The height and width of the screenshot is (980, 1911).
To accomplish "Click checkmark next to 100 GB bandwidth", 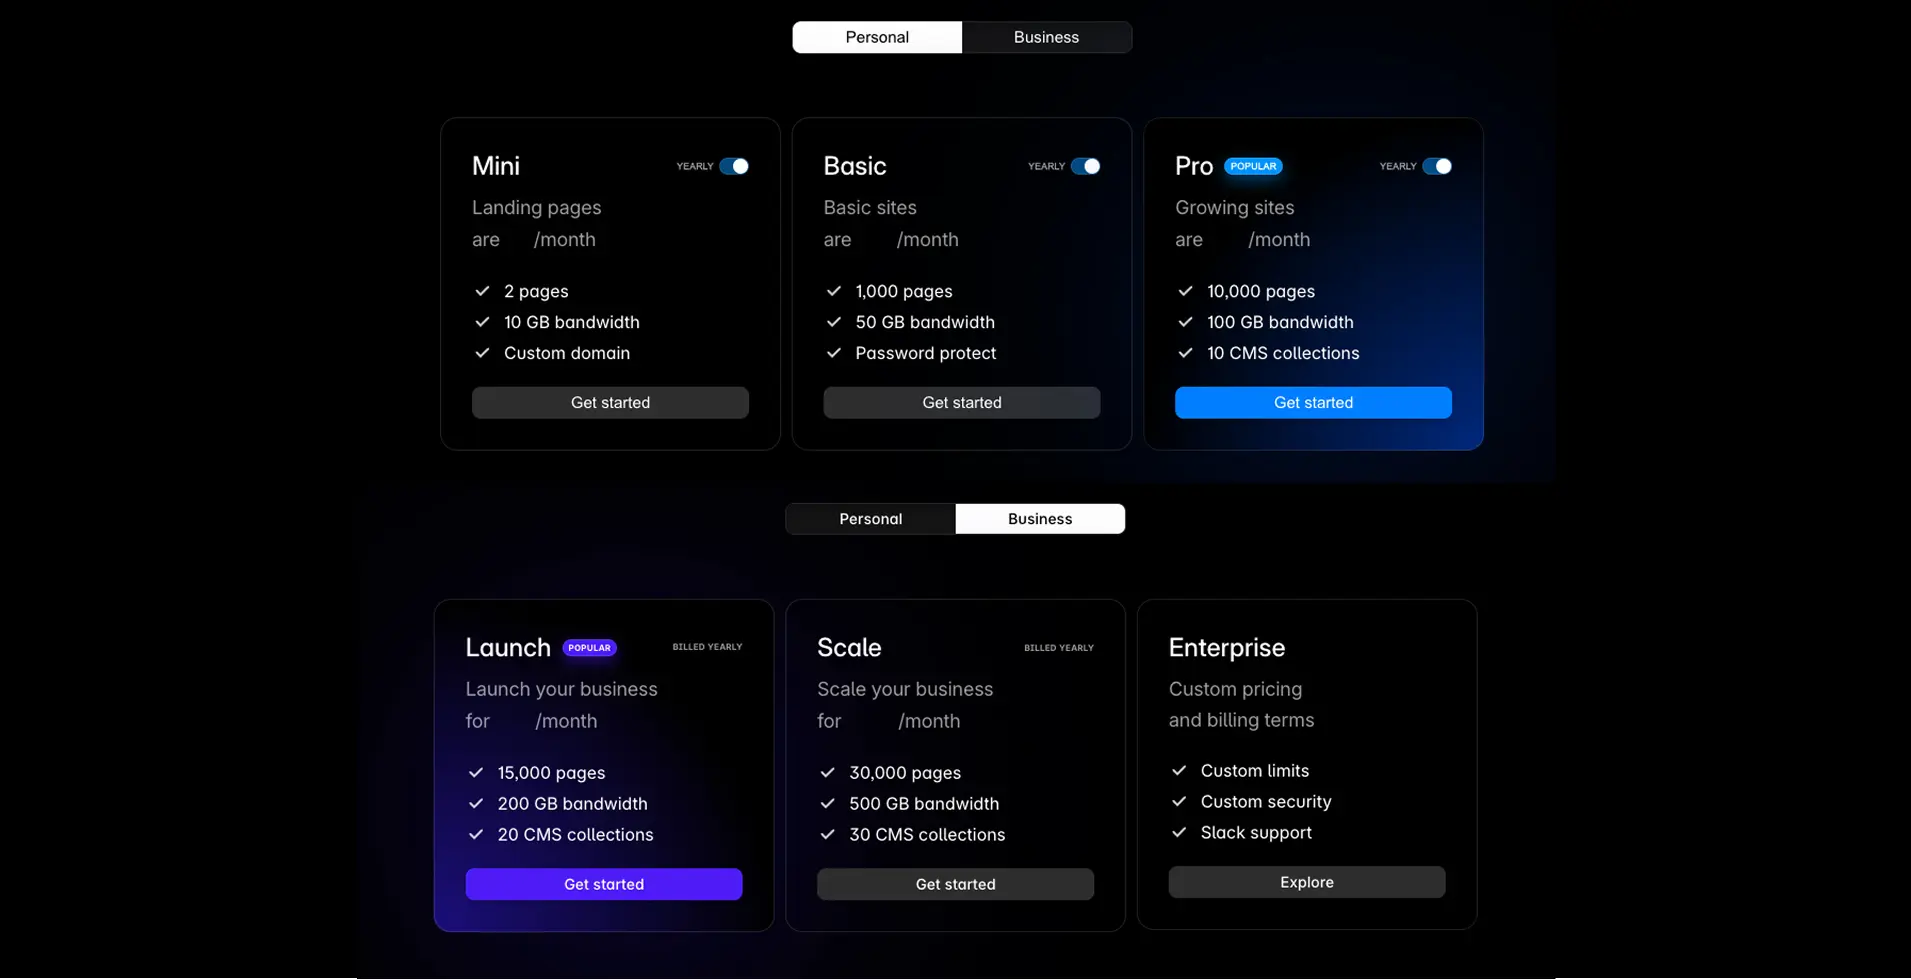I will 1185,322.
